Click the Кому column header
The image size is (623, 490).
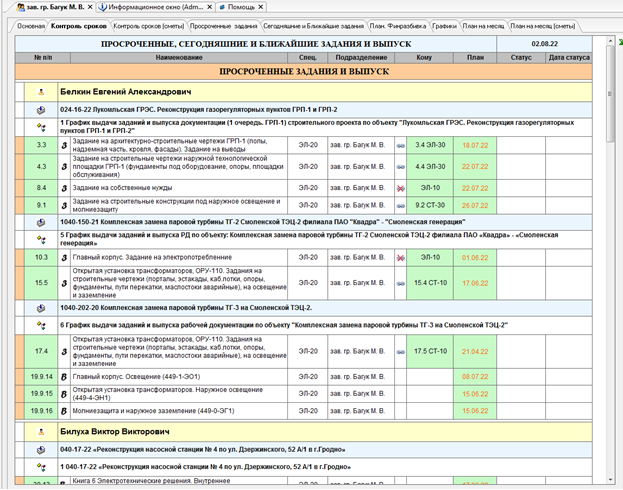point(424,58)
